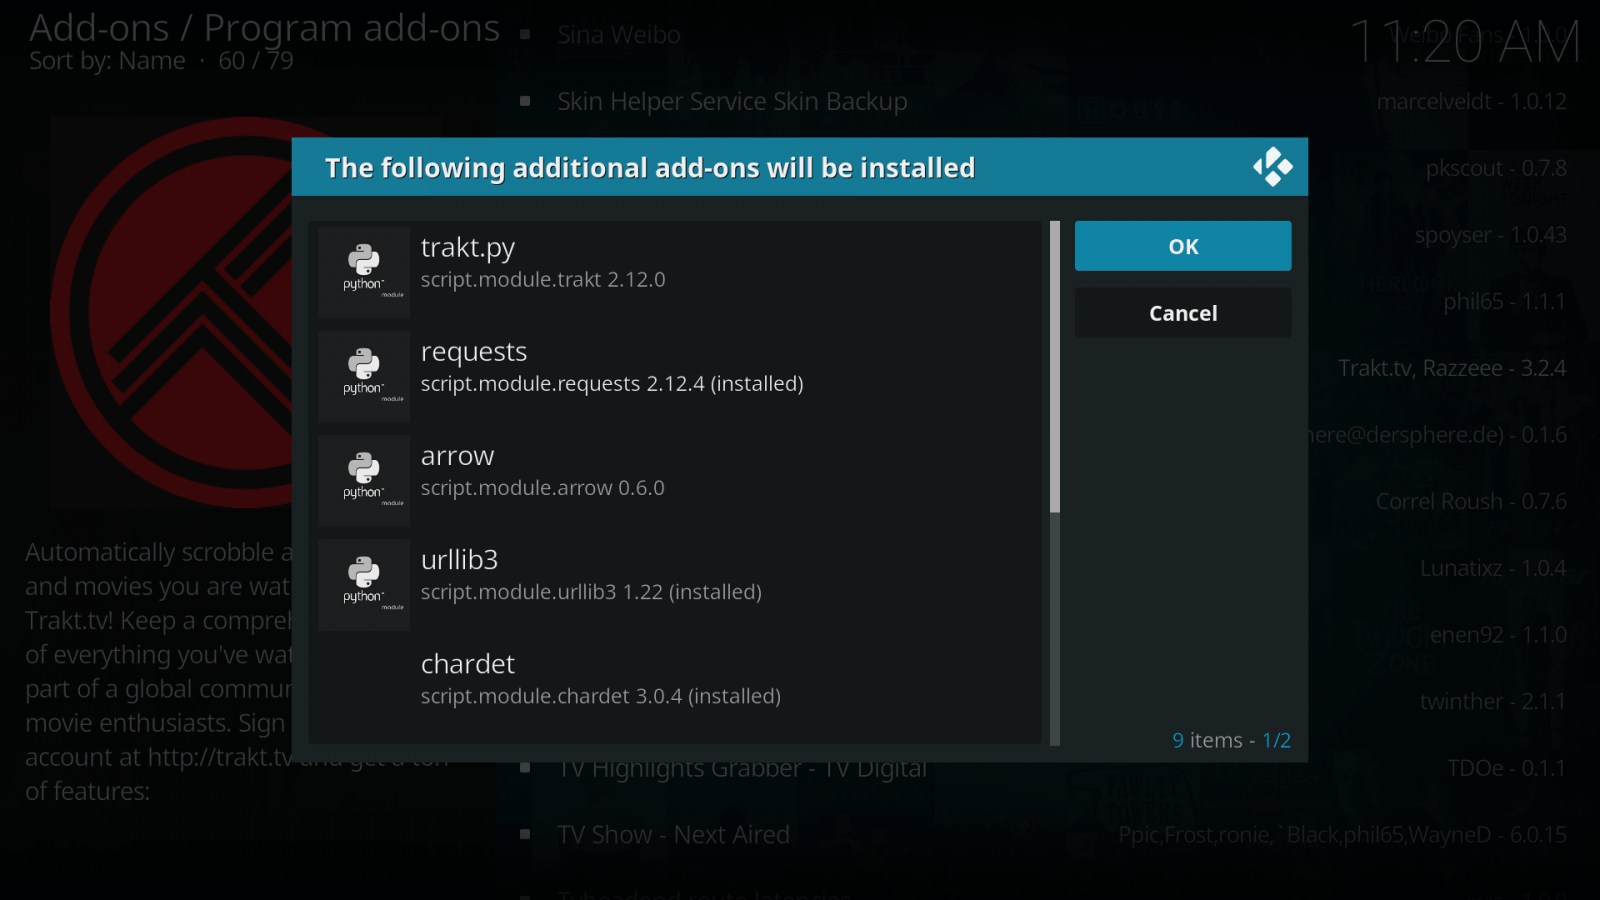Click the OK button to confirm install
Image resolution: width=1600 pixels, height=900 pixels.
(1183, 246)
